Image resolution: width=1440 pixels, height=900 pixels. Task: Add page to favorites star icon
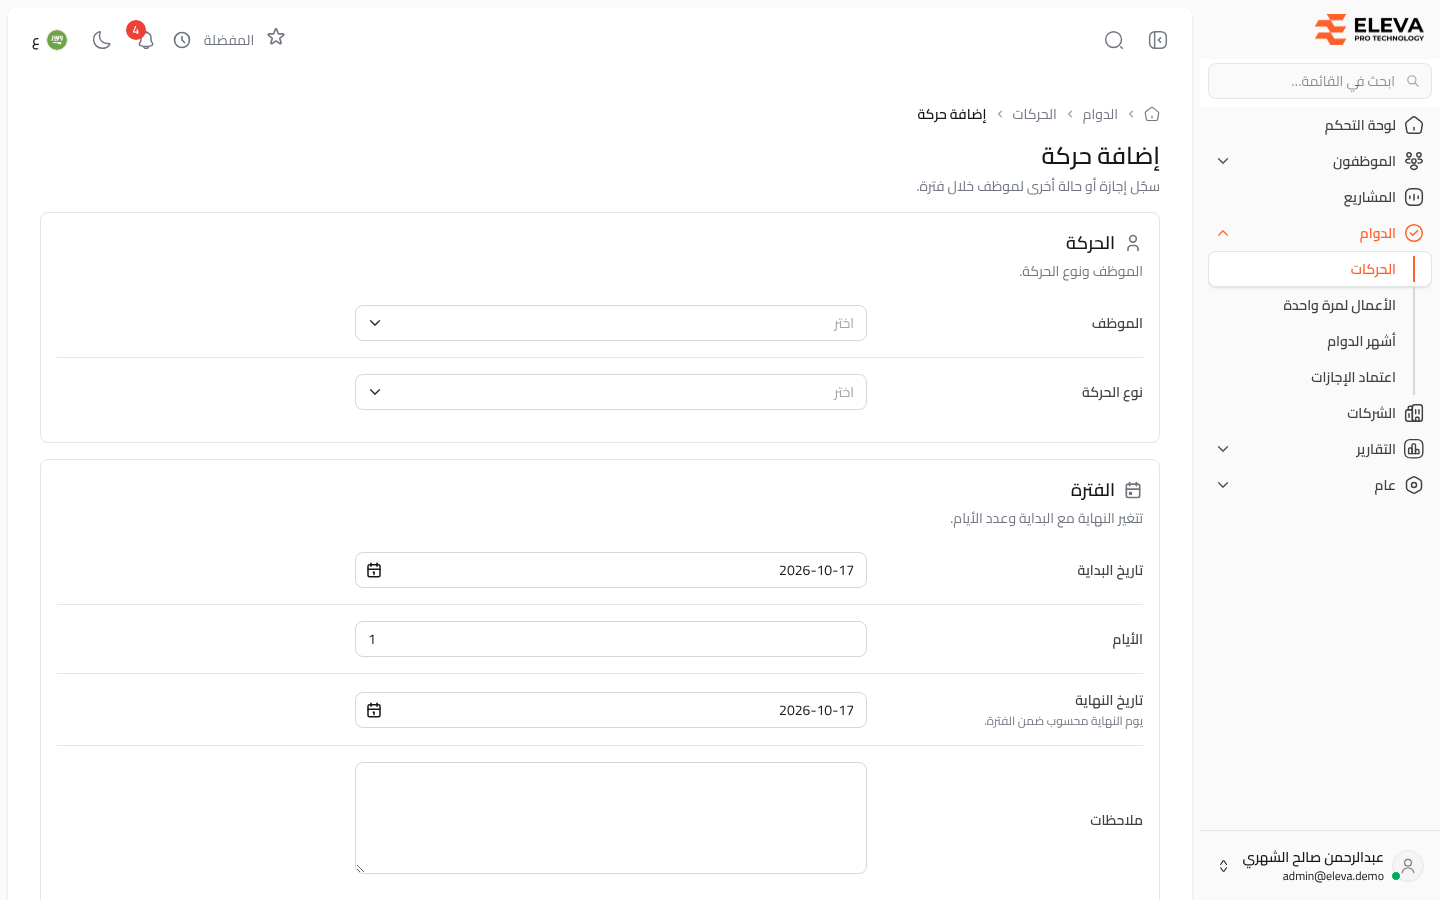[276, 37]
